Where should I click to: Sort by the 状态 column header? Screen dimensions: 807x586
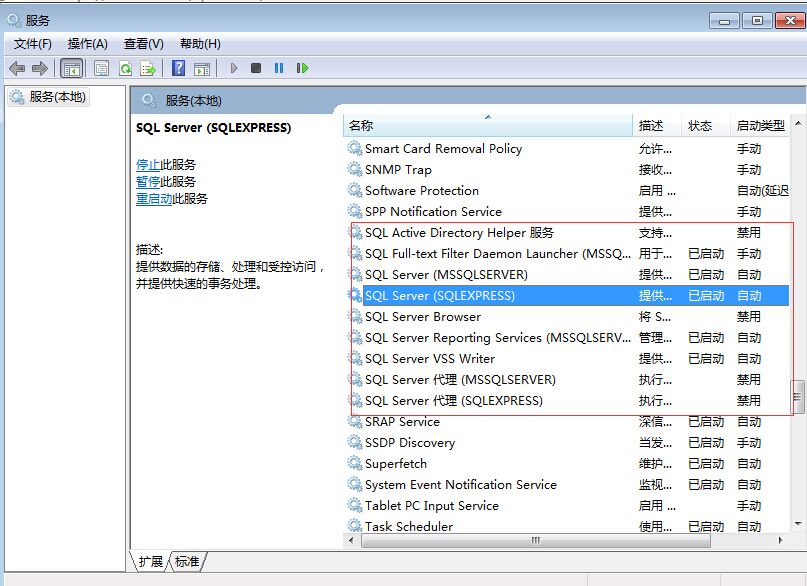pyautogui.click(x=706, y=126)
